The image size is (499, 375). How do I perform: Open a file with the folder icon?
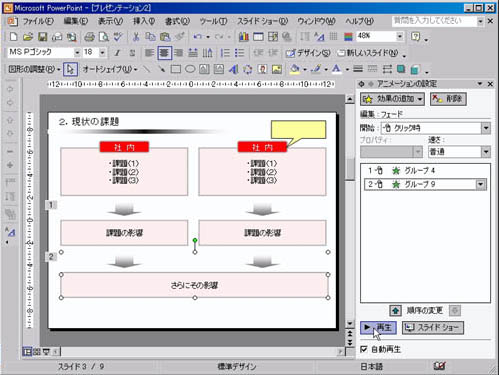pos(28,36)
